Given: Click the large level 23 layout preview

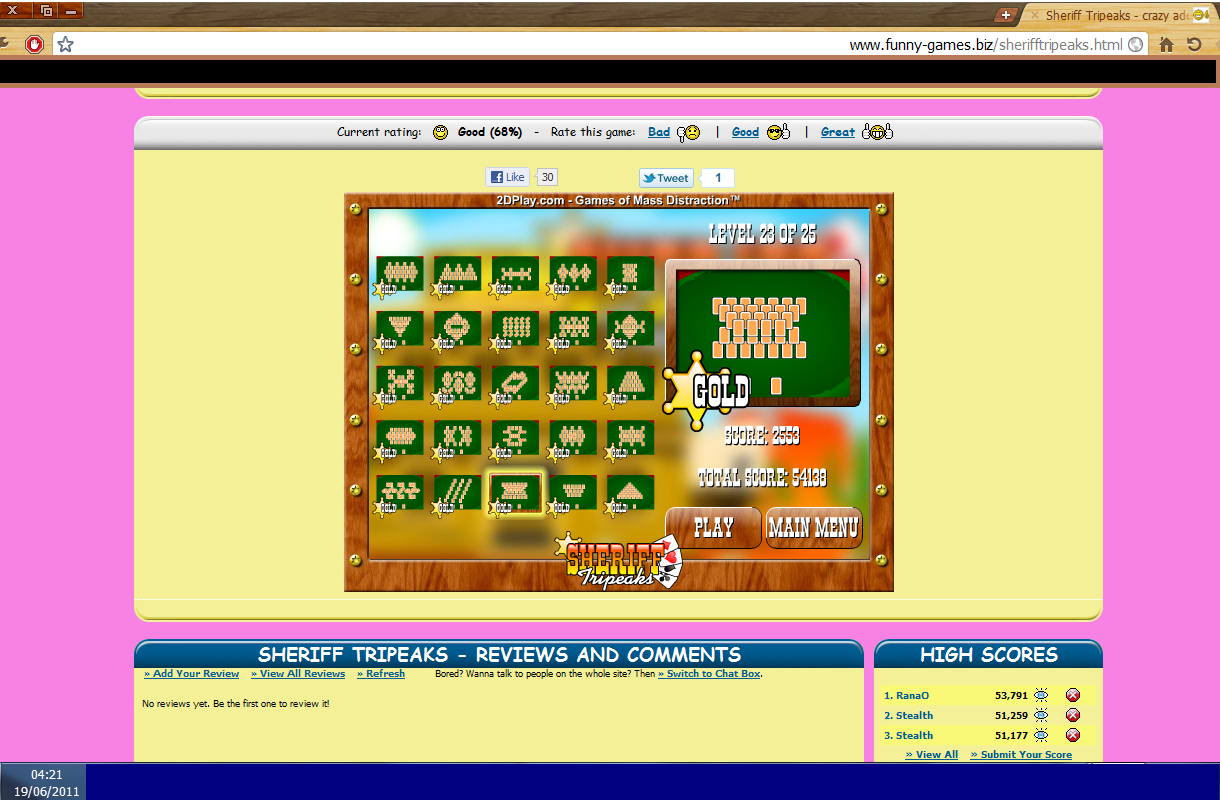Looking at the screenshot, I should (764, 332).
